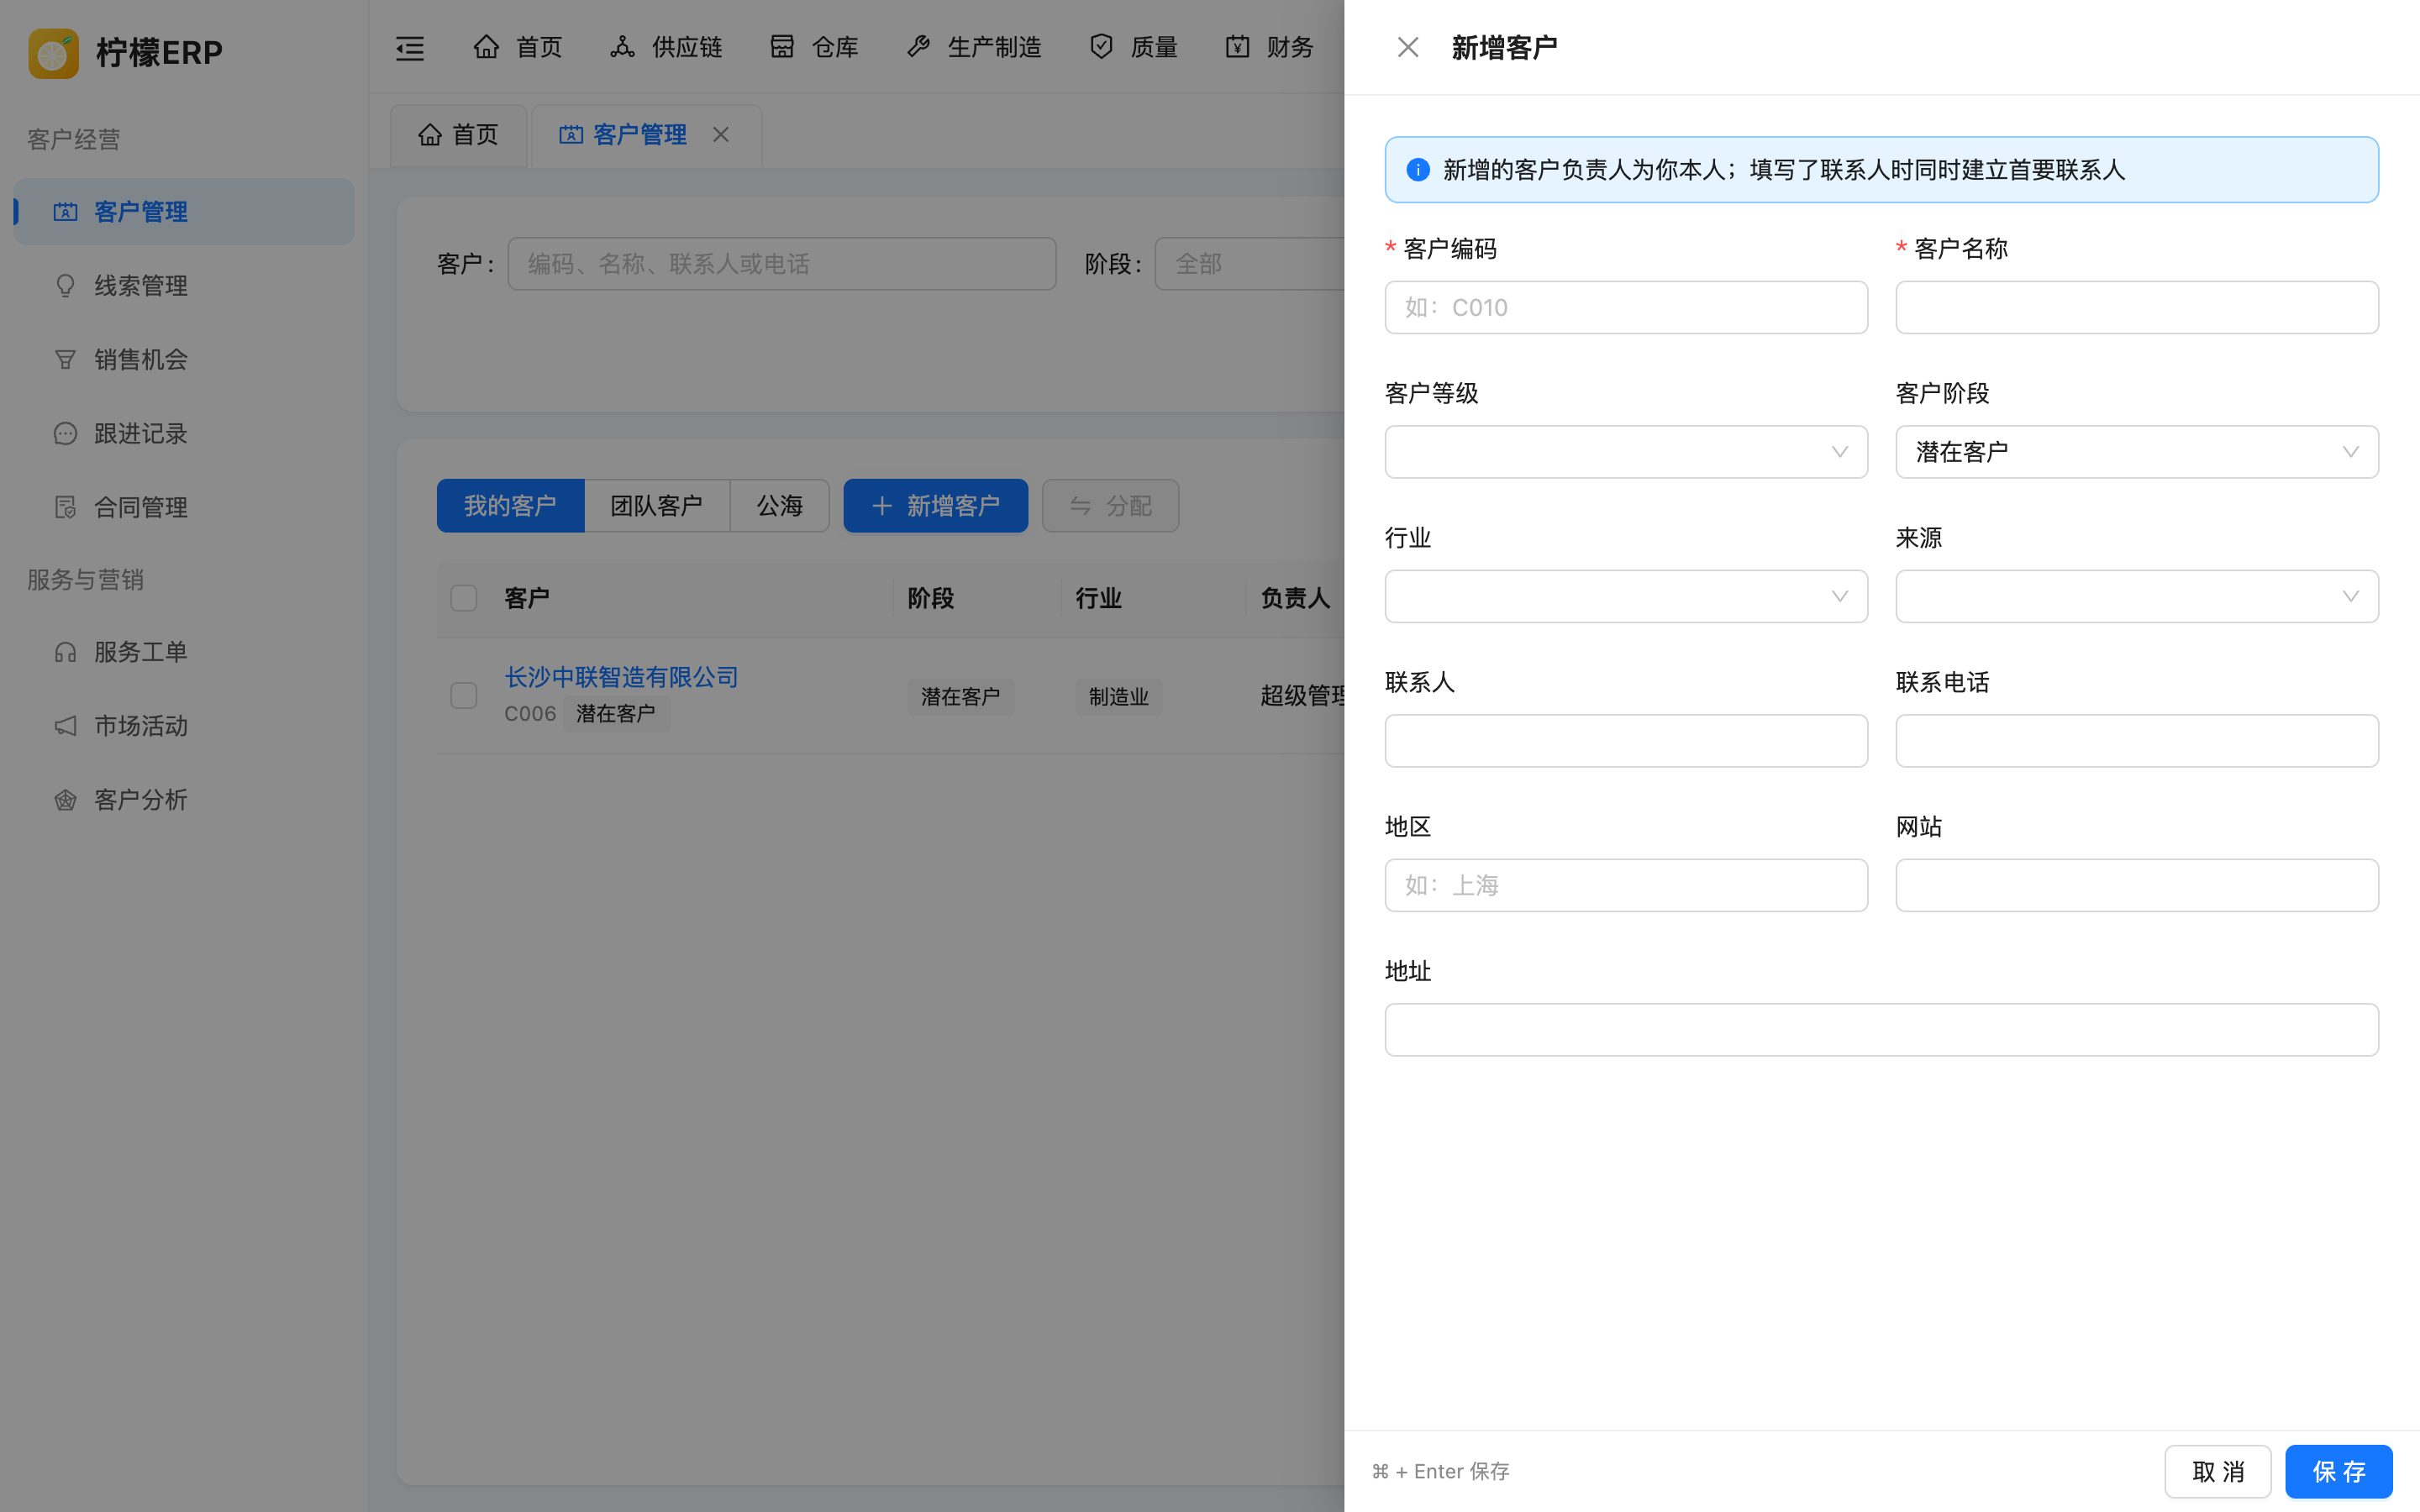Focus the 客户名称 input field
The width and height of the screenshot is (2420, 1512).
click(x=2136, y=307)
